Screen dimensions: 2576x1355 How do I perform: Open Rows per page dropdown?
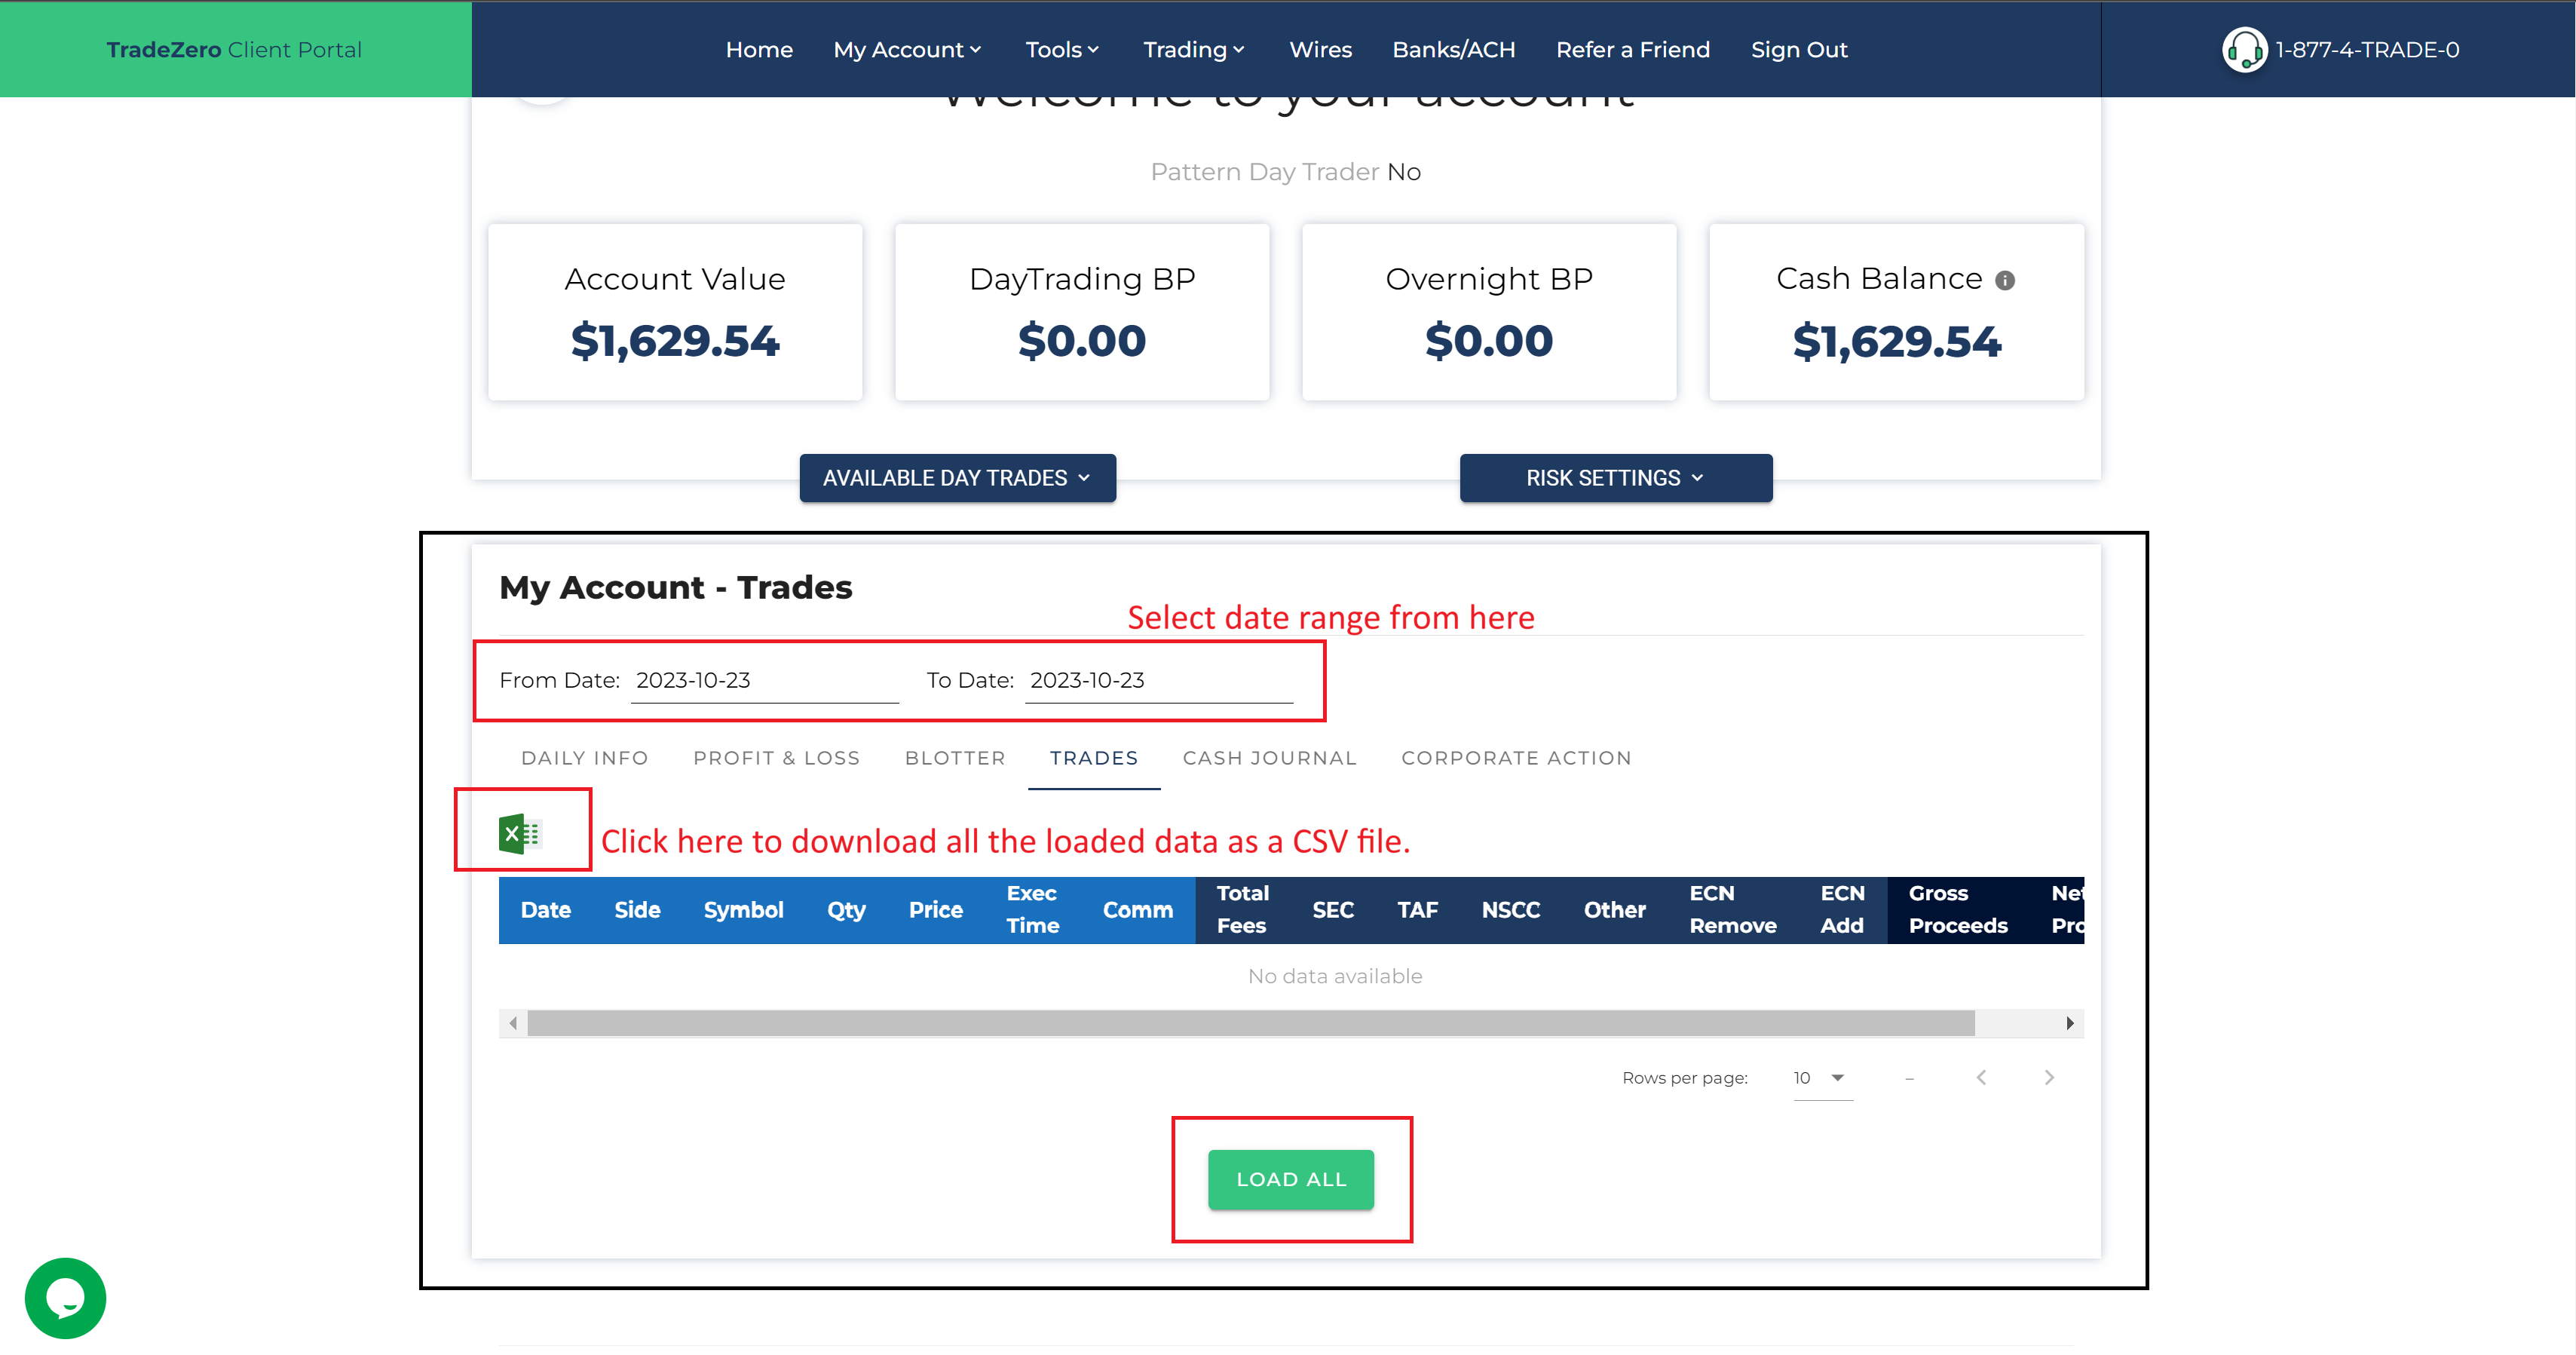click(x=1821, y=1078)
